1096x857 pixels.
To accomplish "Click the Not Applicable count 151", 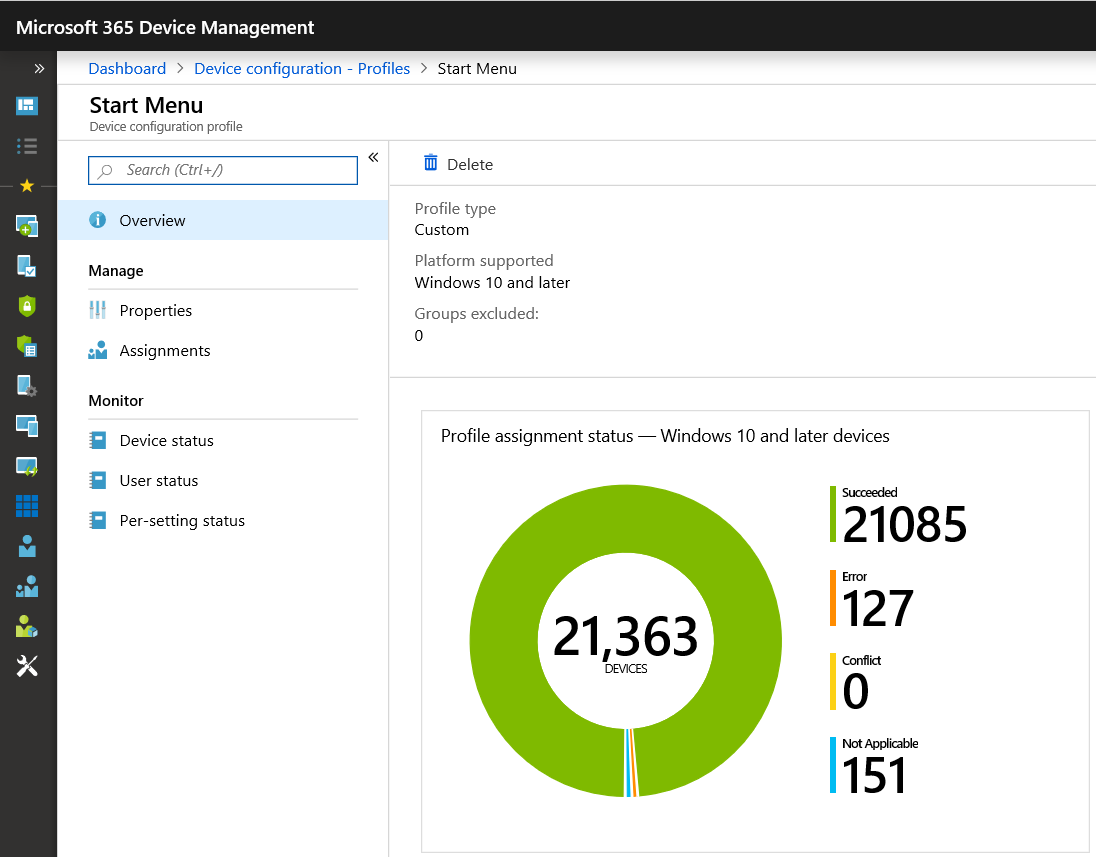I will [x=874, y=776].
